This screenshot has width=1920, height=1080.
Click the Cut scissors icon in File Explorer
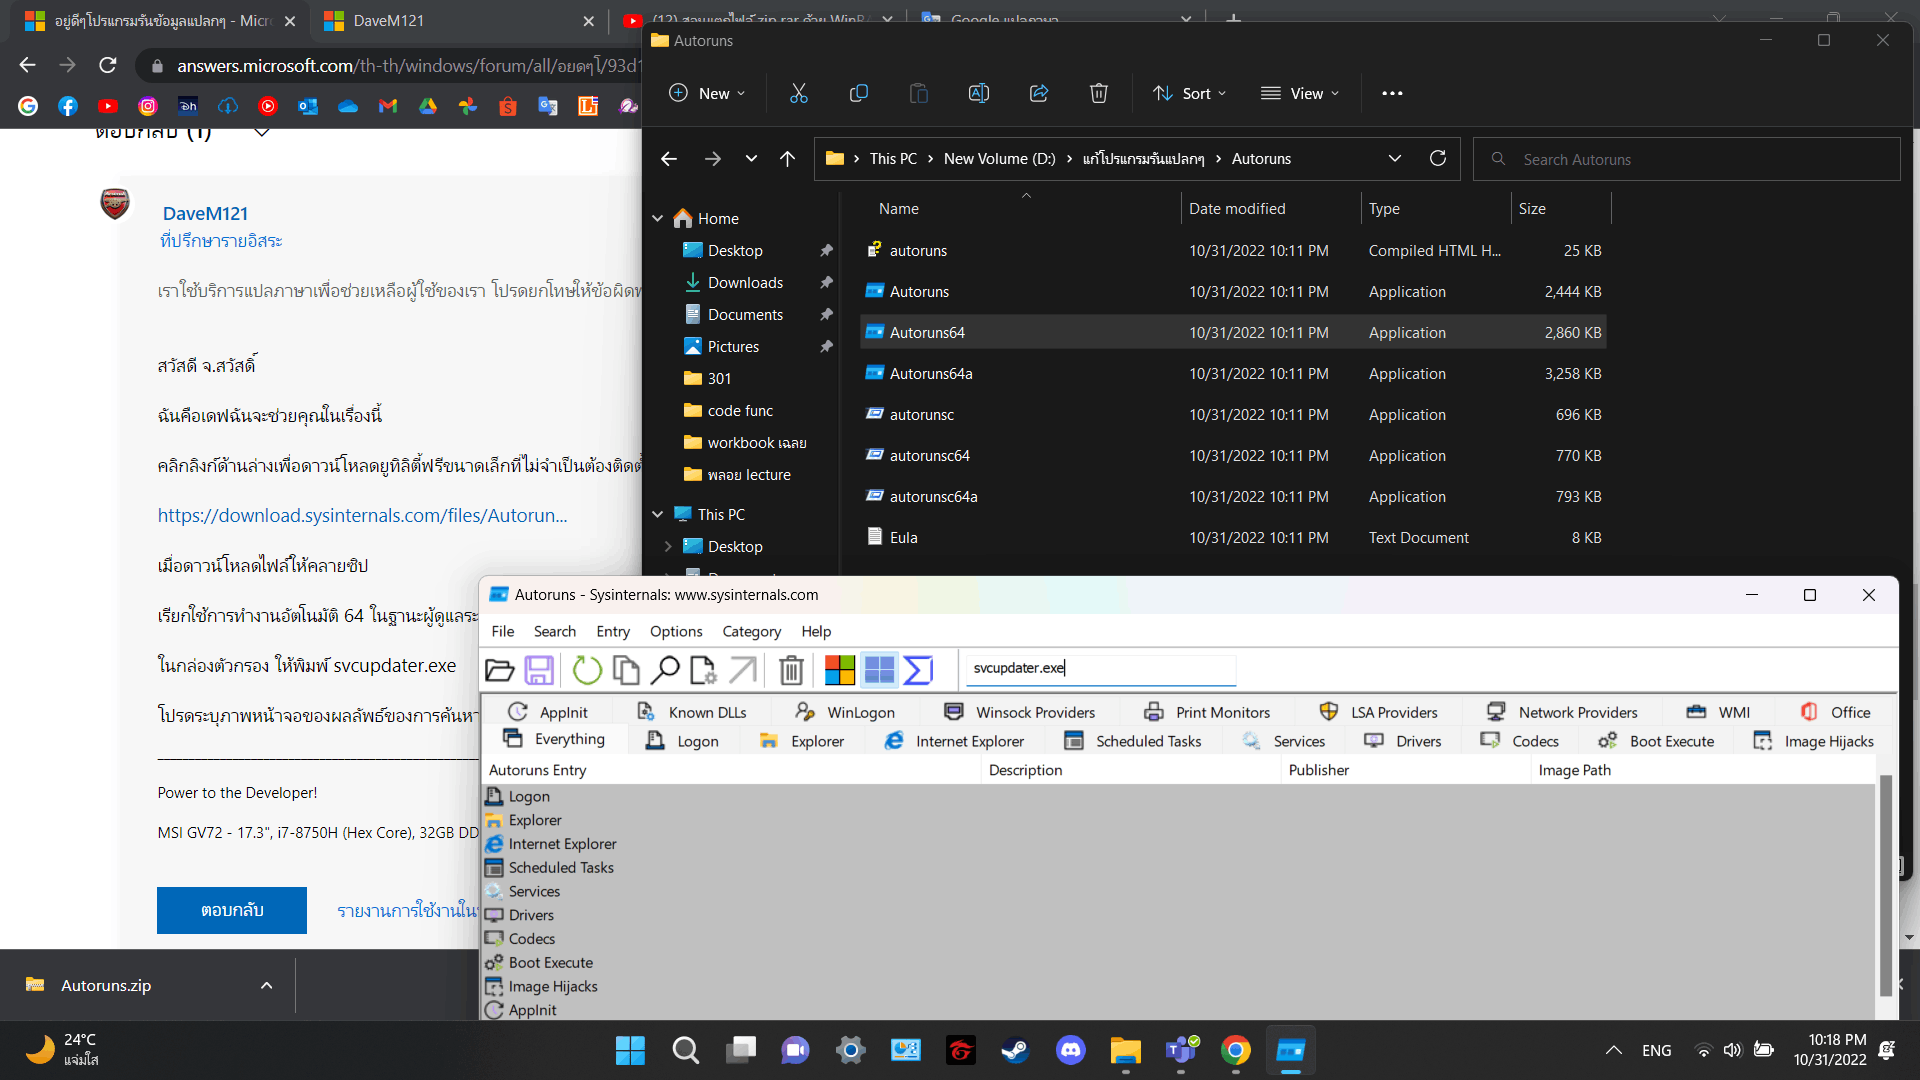click(x=798, y=93)
